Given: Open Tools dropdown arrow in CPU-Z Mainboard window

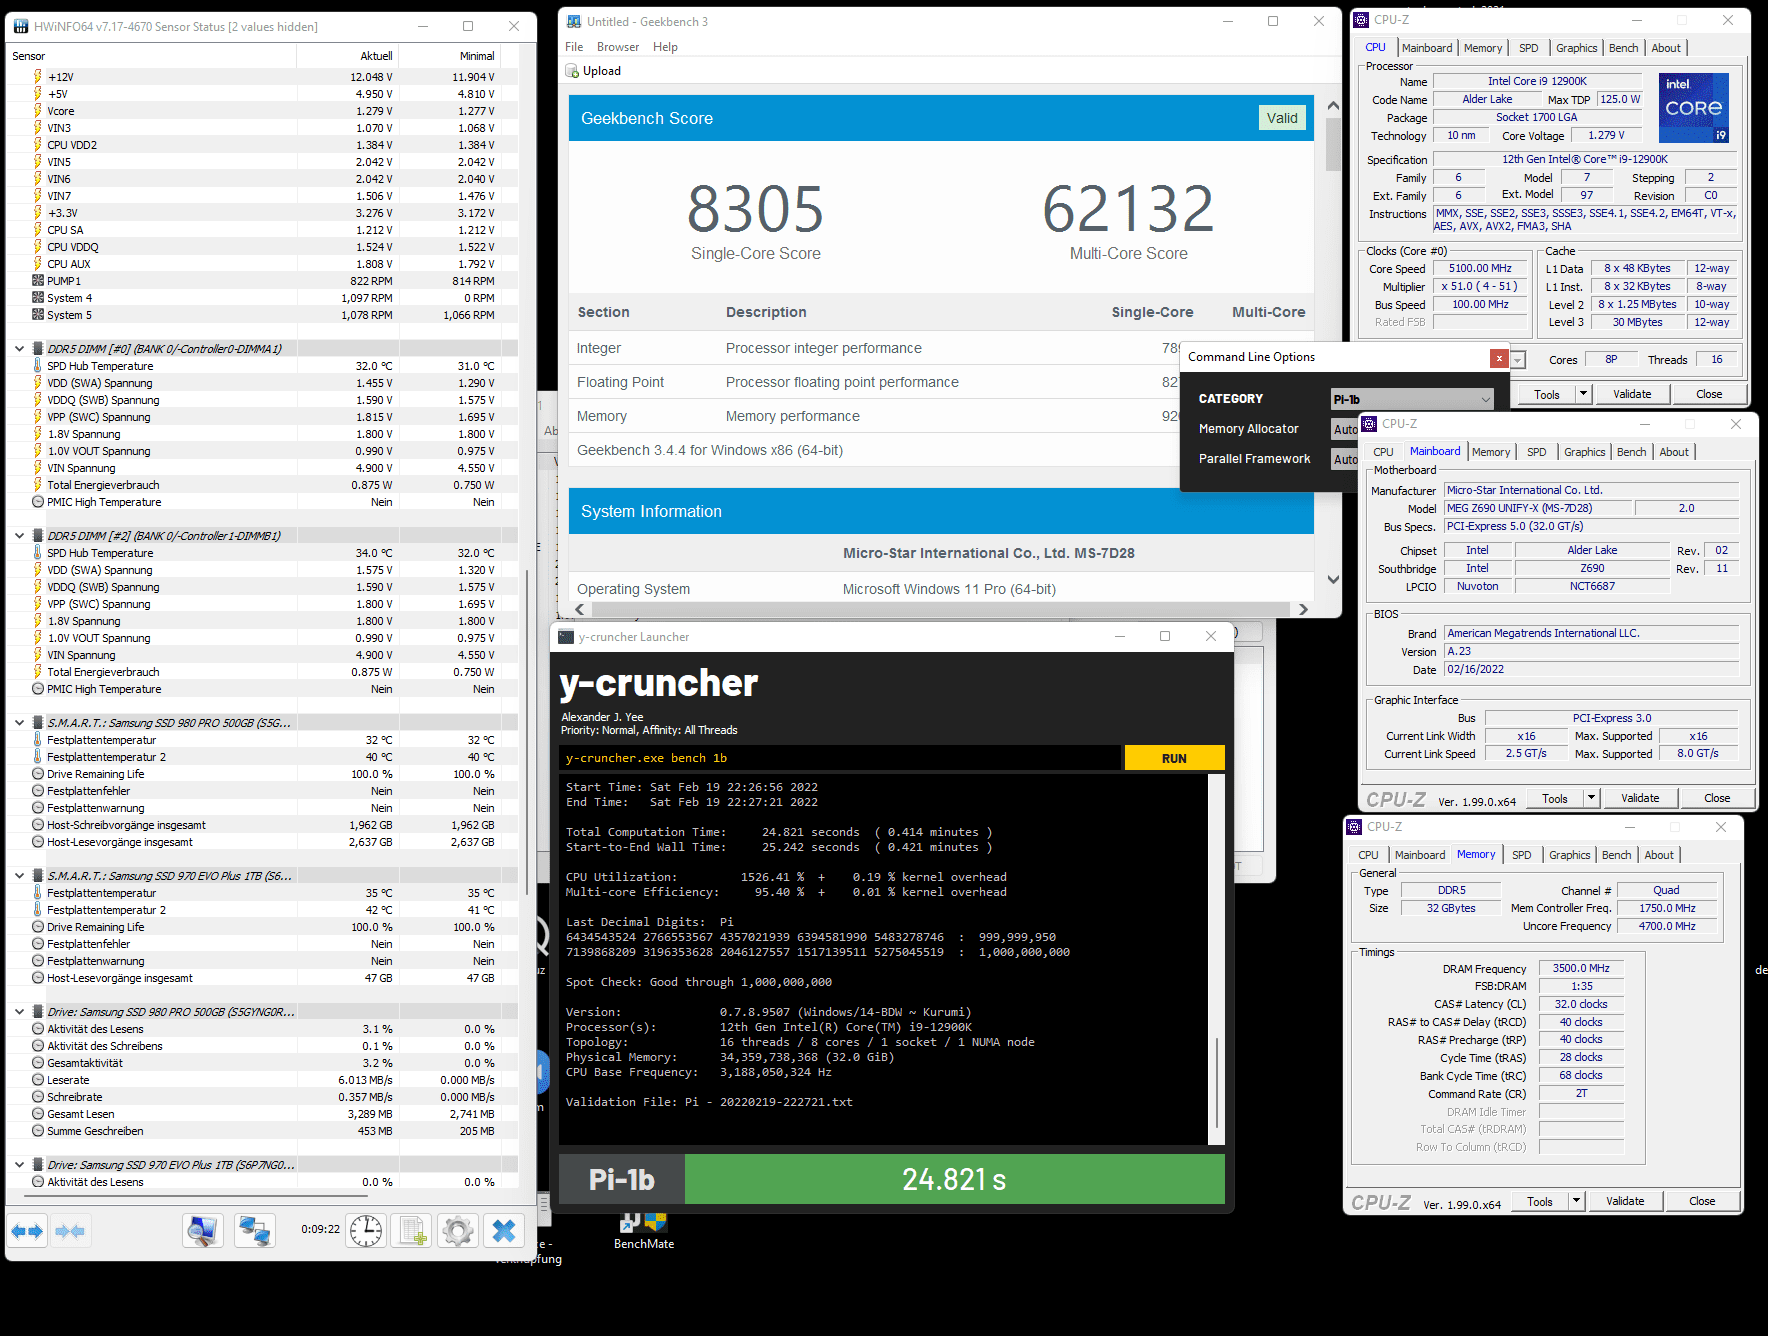Looking at the screenshot, I should [x=1591, y=798].
